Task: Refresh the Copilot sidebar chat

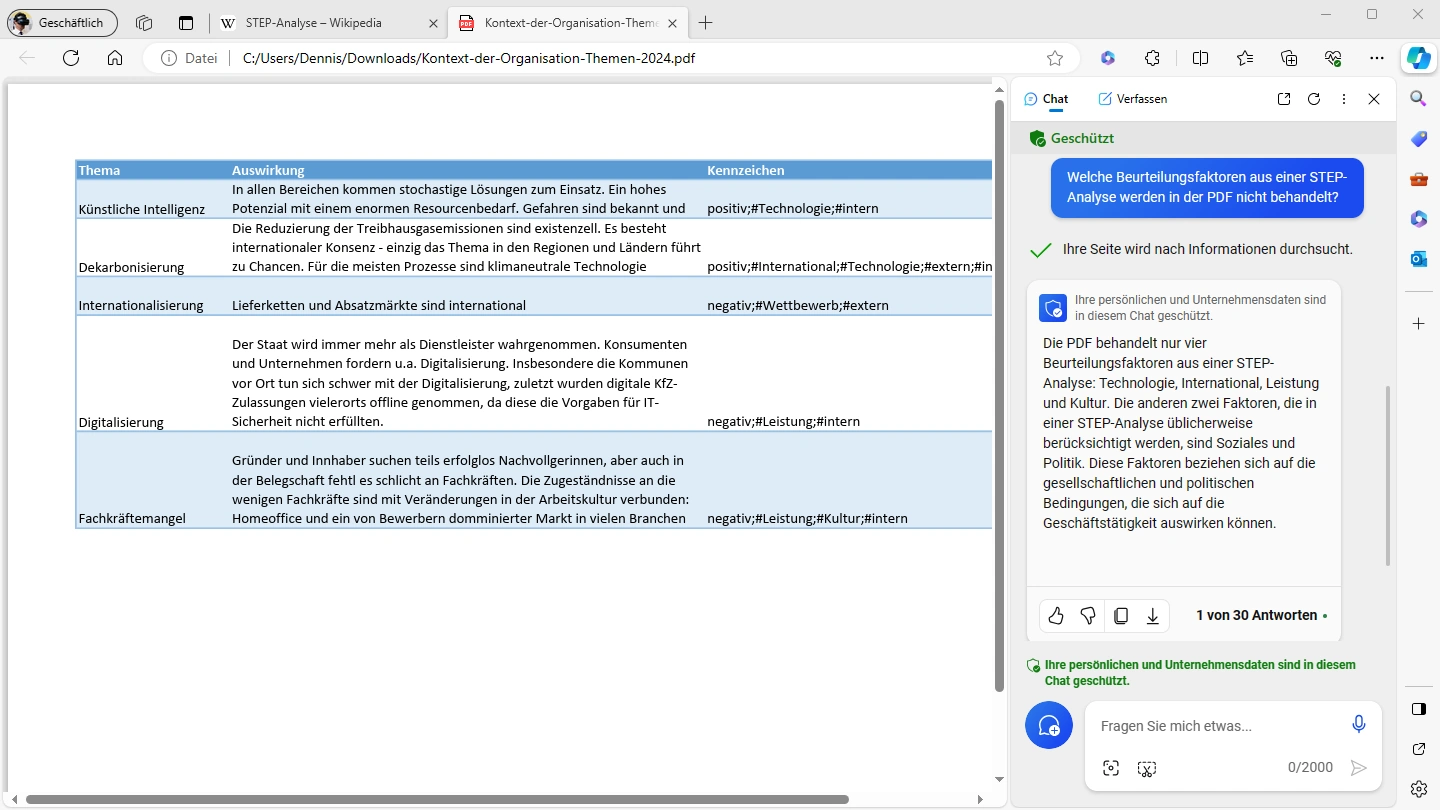Action: coord(1314,99)
